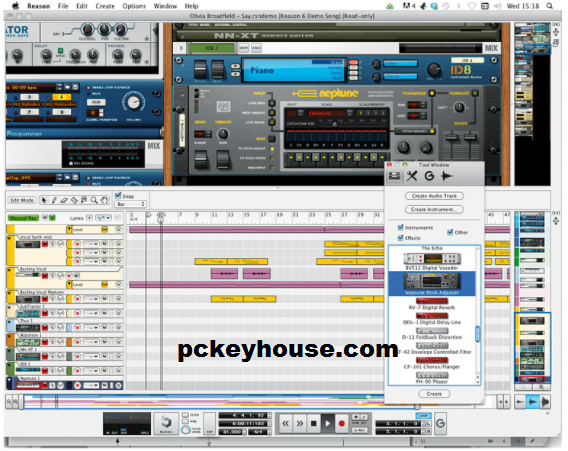The height and width of the screenshot is (451, 568).
Task: Click the Fast Forward transport button
Action: [x=300, y=423]
